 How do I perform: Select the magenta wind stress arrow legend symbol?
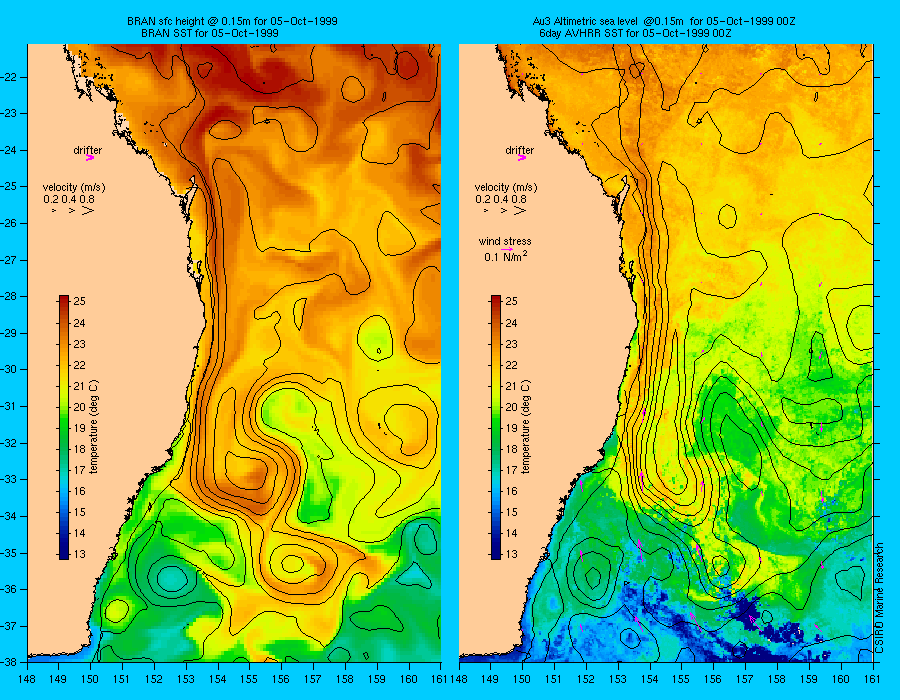(x=507, y=250)
